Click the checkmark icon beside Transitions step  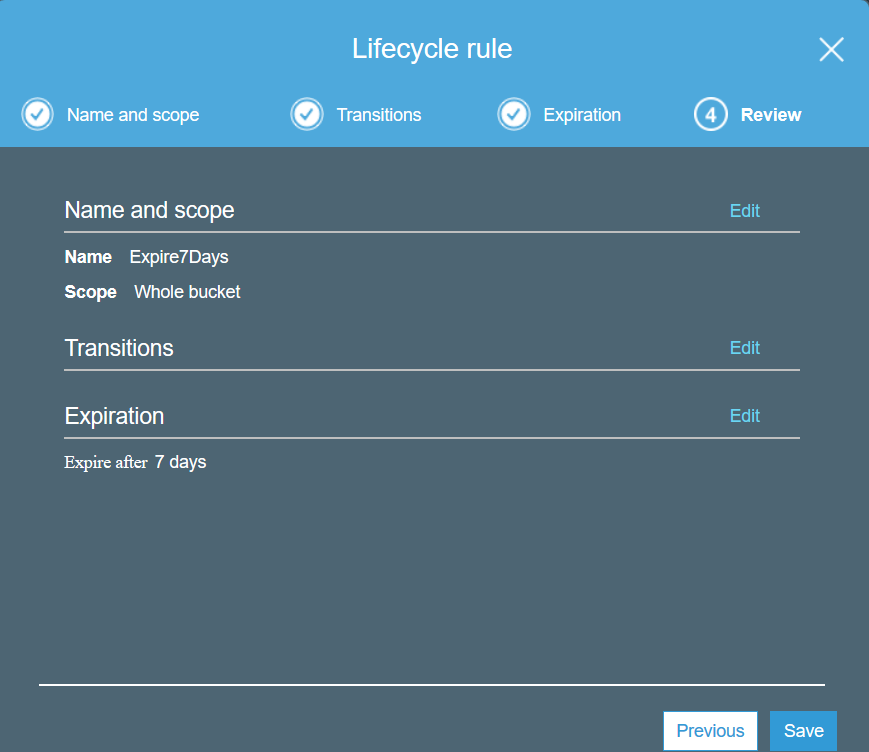point(307,115)
